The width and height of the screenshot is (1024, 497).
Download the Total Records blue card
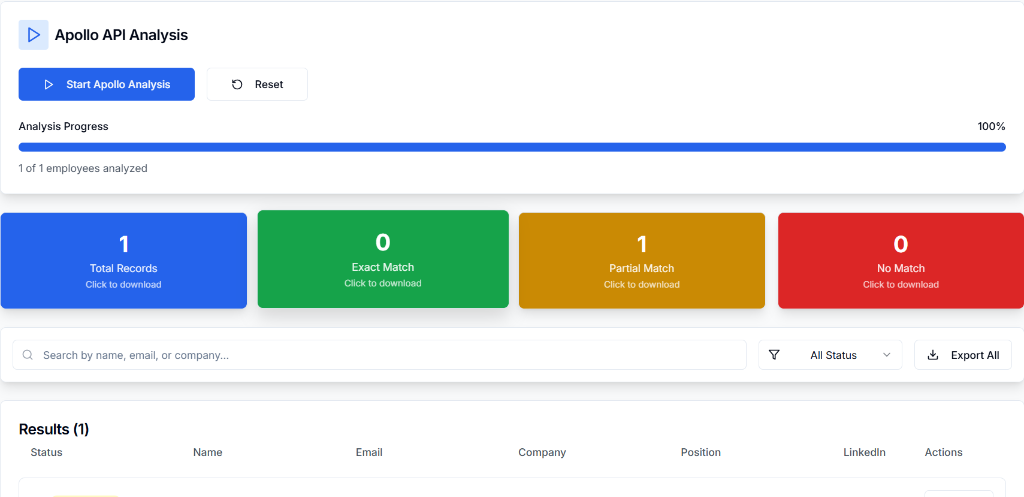[x=124, y=261]
